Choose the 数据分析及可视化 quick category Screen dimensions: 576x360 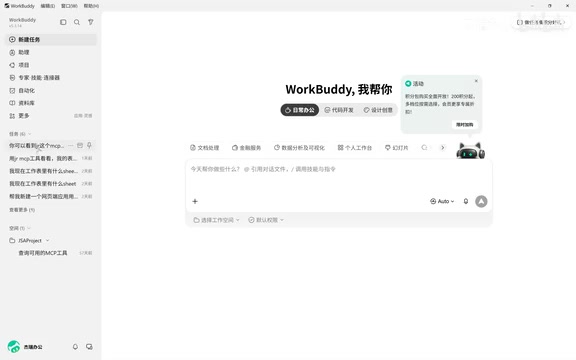pos(299,148)
